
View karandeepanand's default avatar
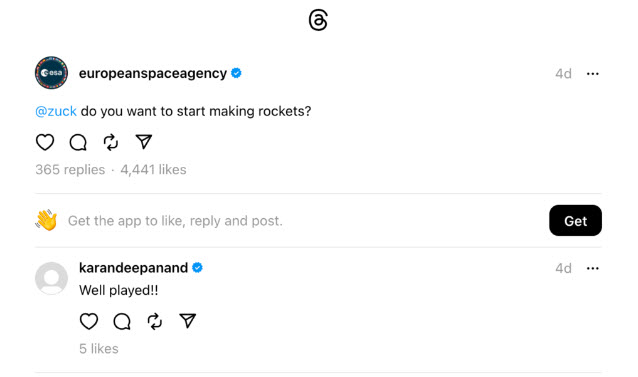pos(51,278)
